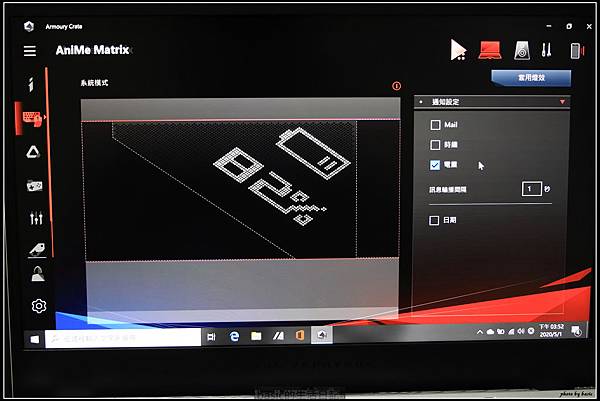Enable the Mail notification checkbox
Image resolution: width=600 pixels, height=401 pixels.
click(x=435, y=125)
